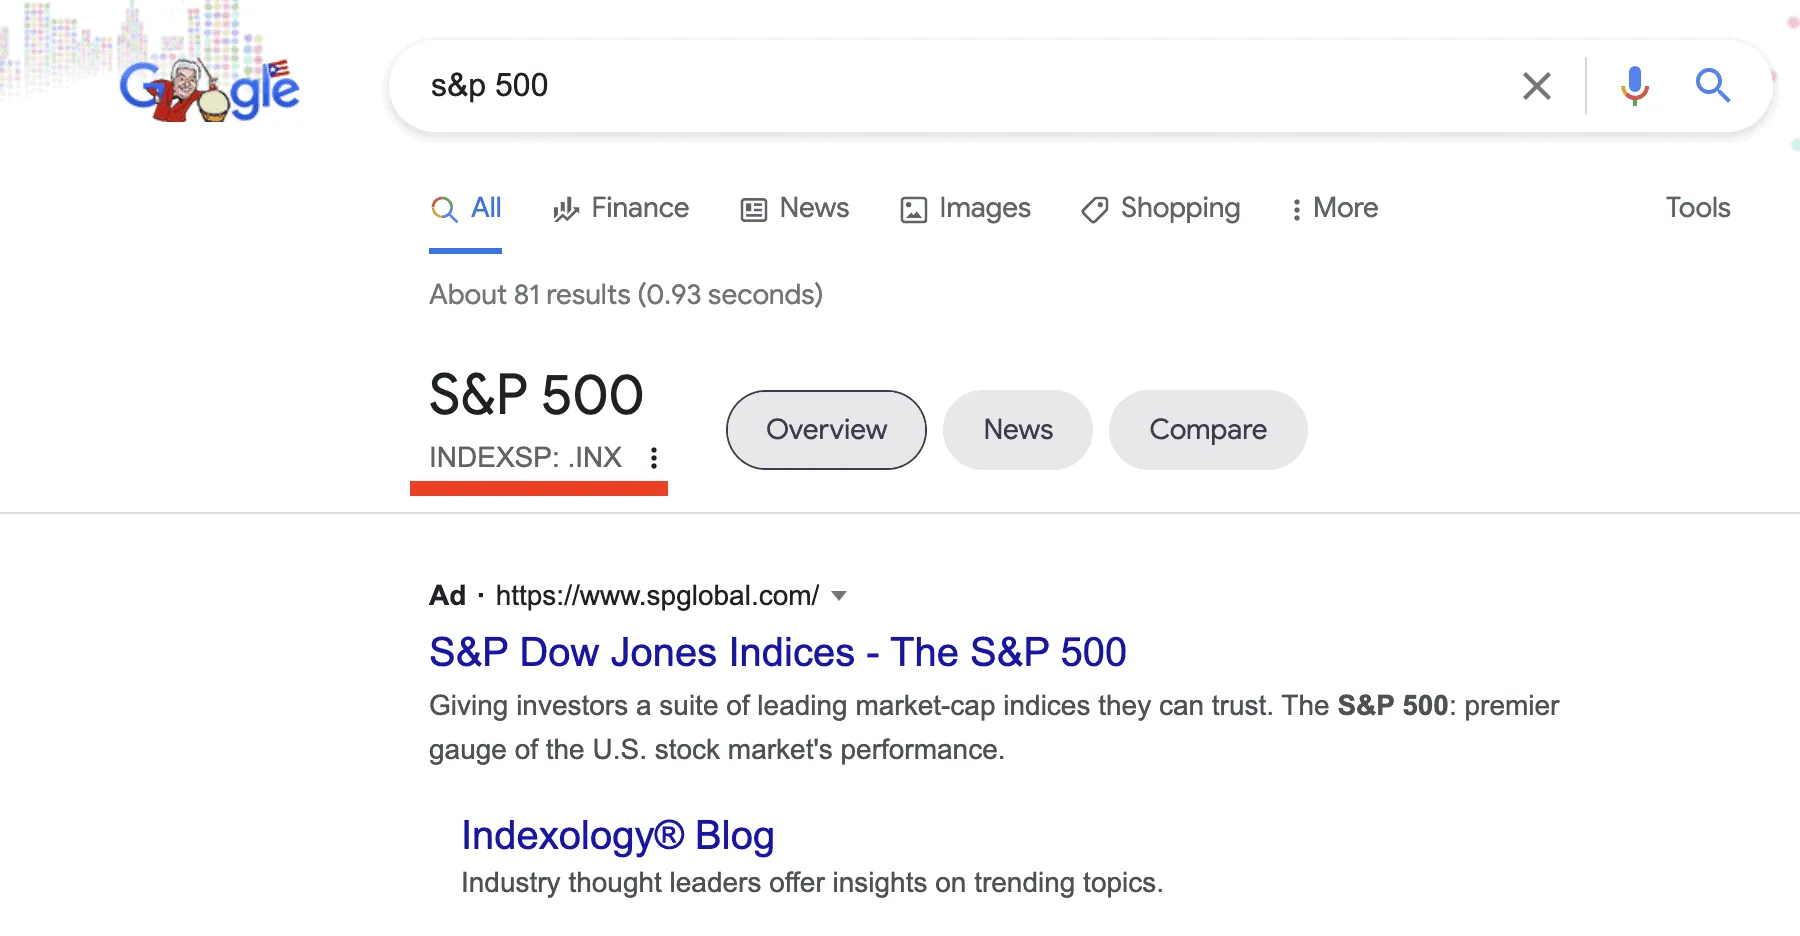The height and width of the screenshot is (936, 1800).
Task: Click the About 81 results count text
Action: point(626,295)
